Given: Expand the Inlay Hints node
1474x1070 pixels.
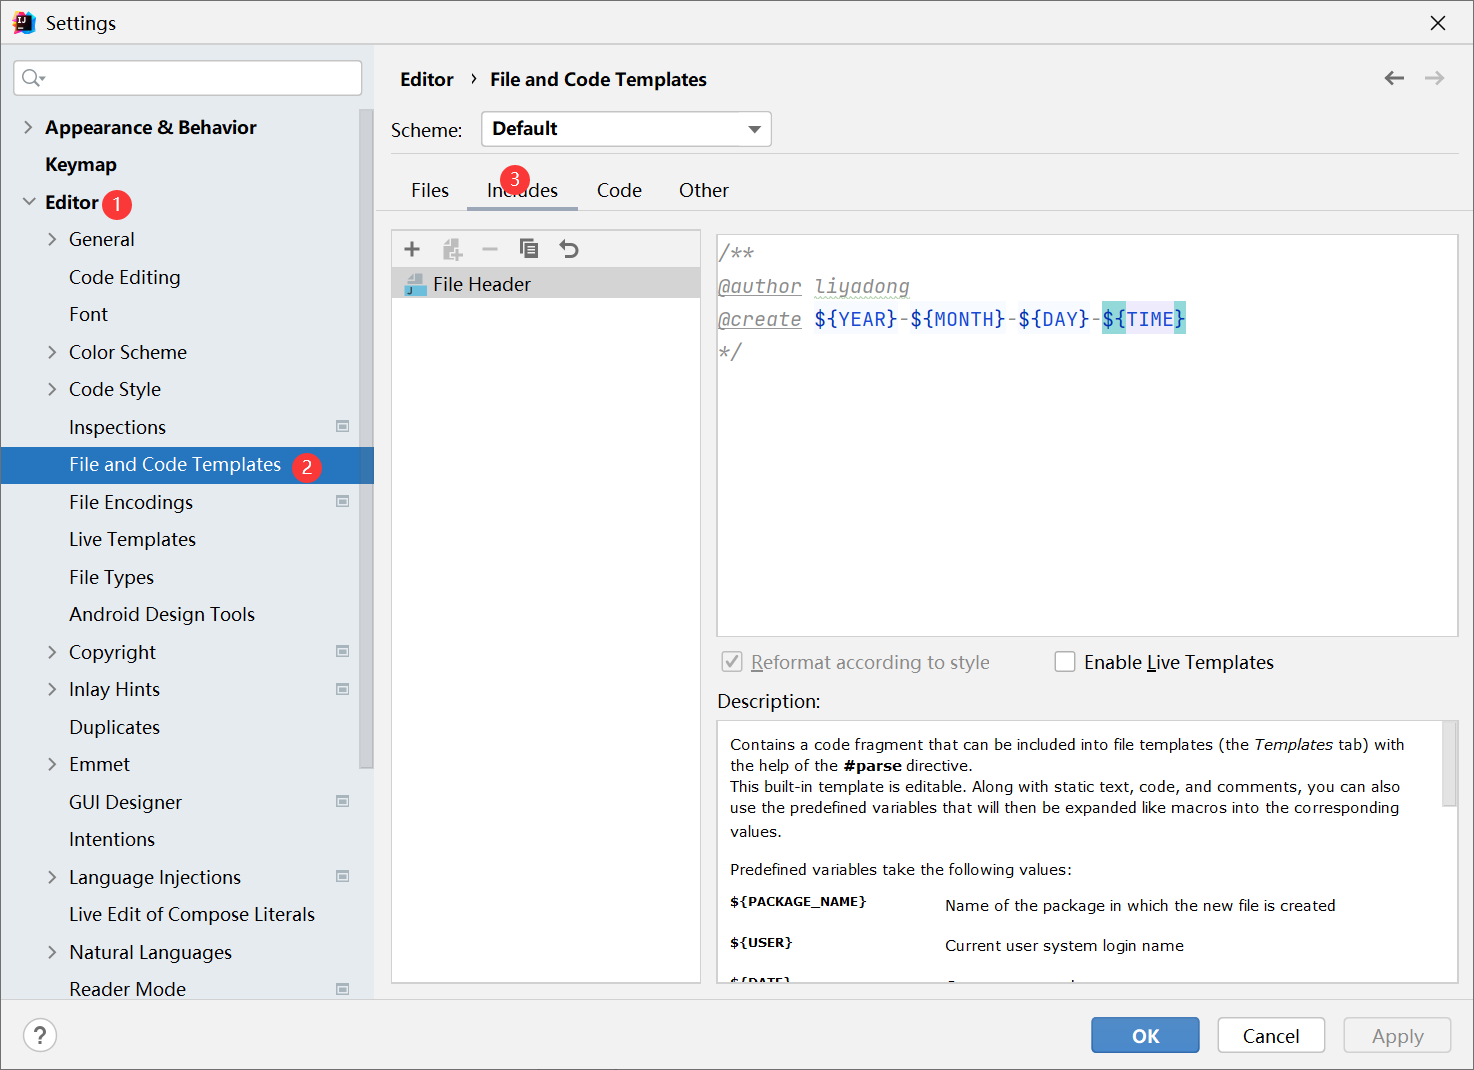Looking at the screenshot, I should click(52, 689).
